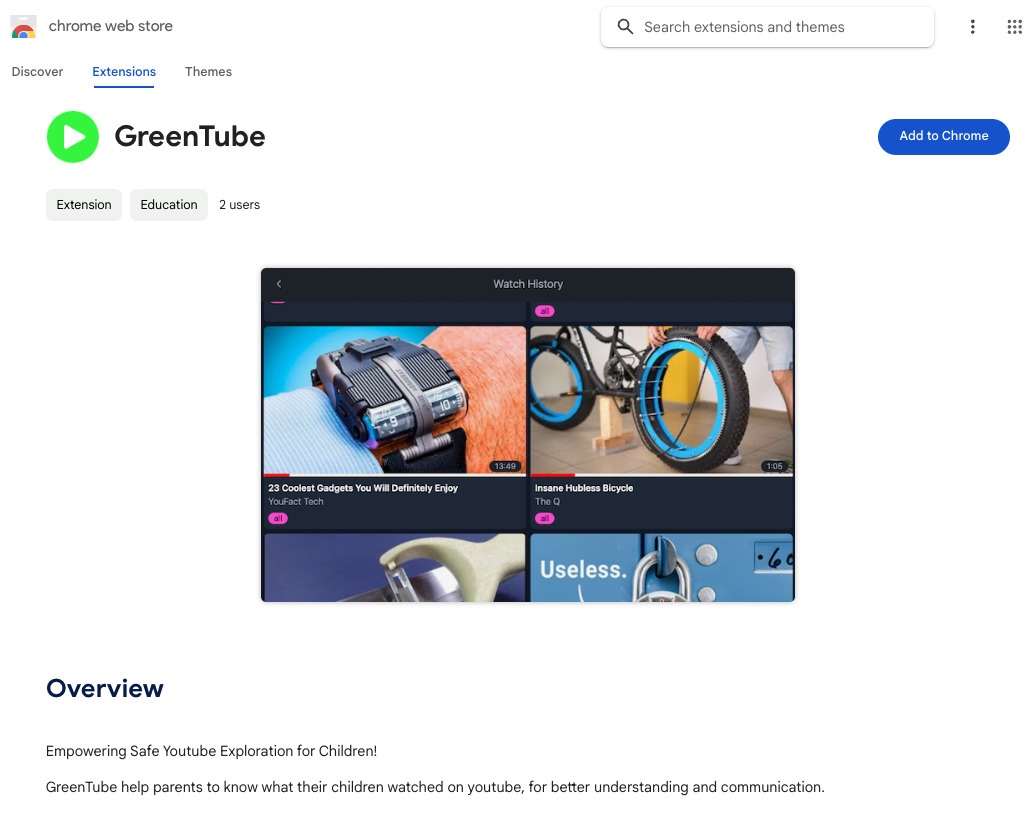This screenshot has width=1032, height=815.
Task: Click the Education category chip
Action: tap(169, 205)
